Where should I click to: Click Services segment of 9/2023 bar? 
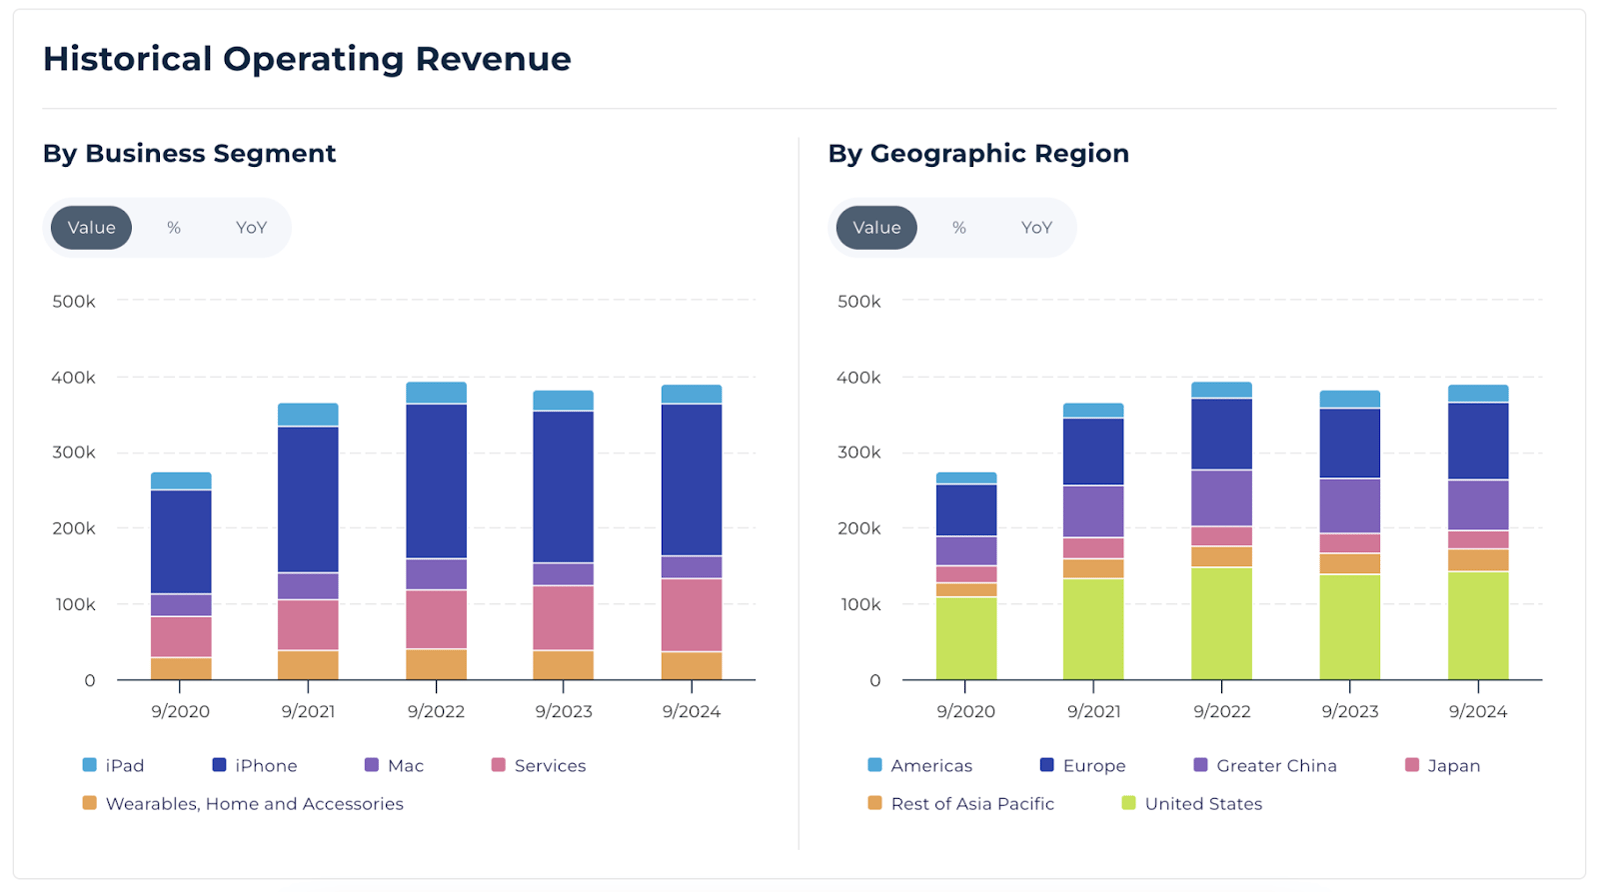tap(563, 617)
